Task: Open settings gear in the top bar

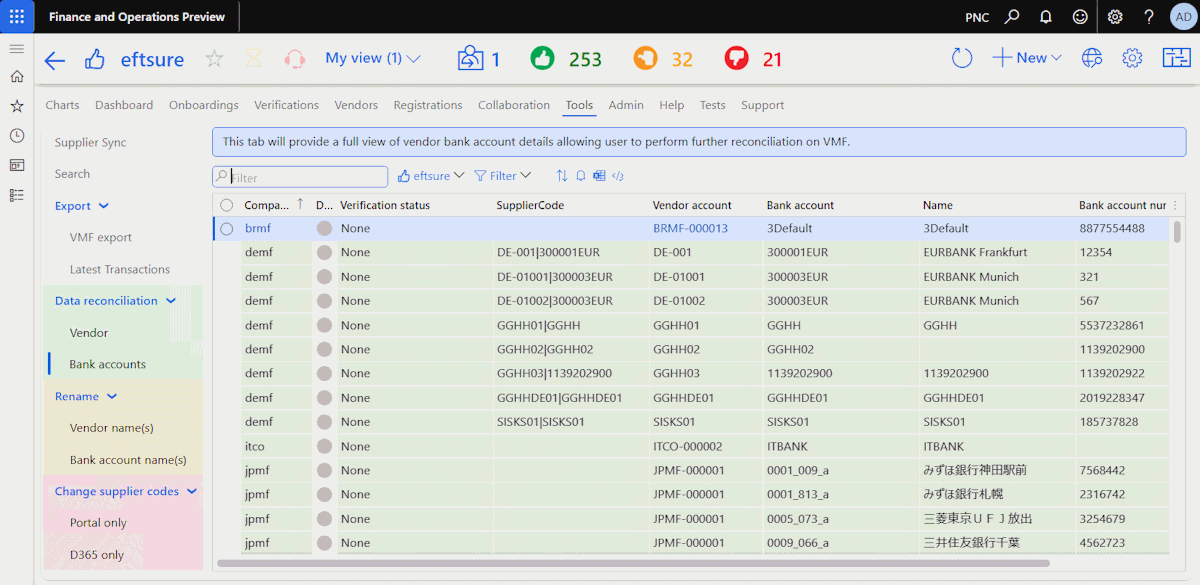Action: (1115, 17)
